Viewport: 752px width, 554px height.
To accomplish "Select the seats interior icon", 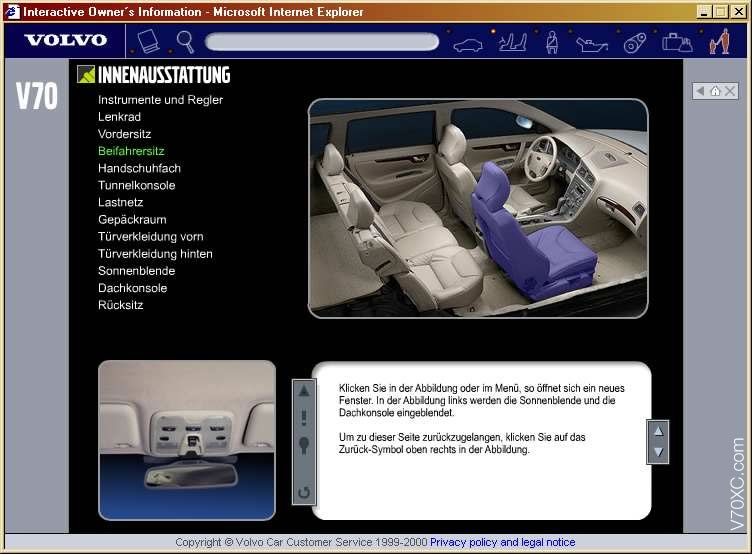I will tap(513, 42).
